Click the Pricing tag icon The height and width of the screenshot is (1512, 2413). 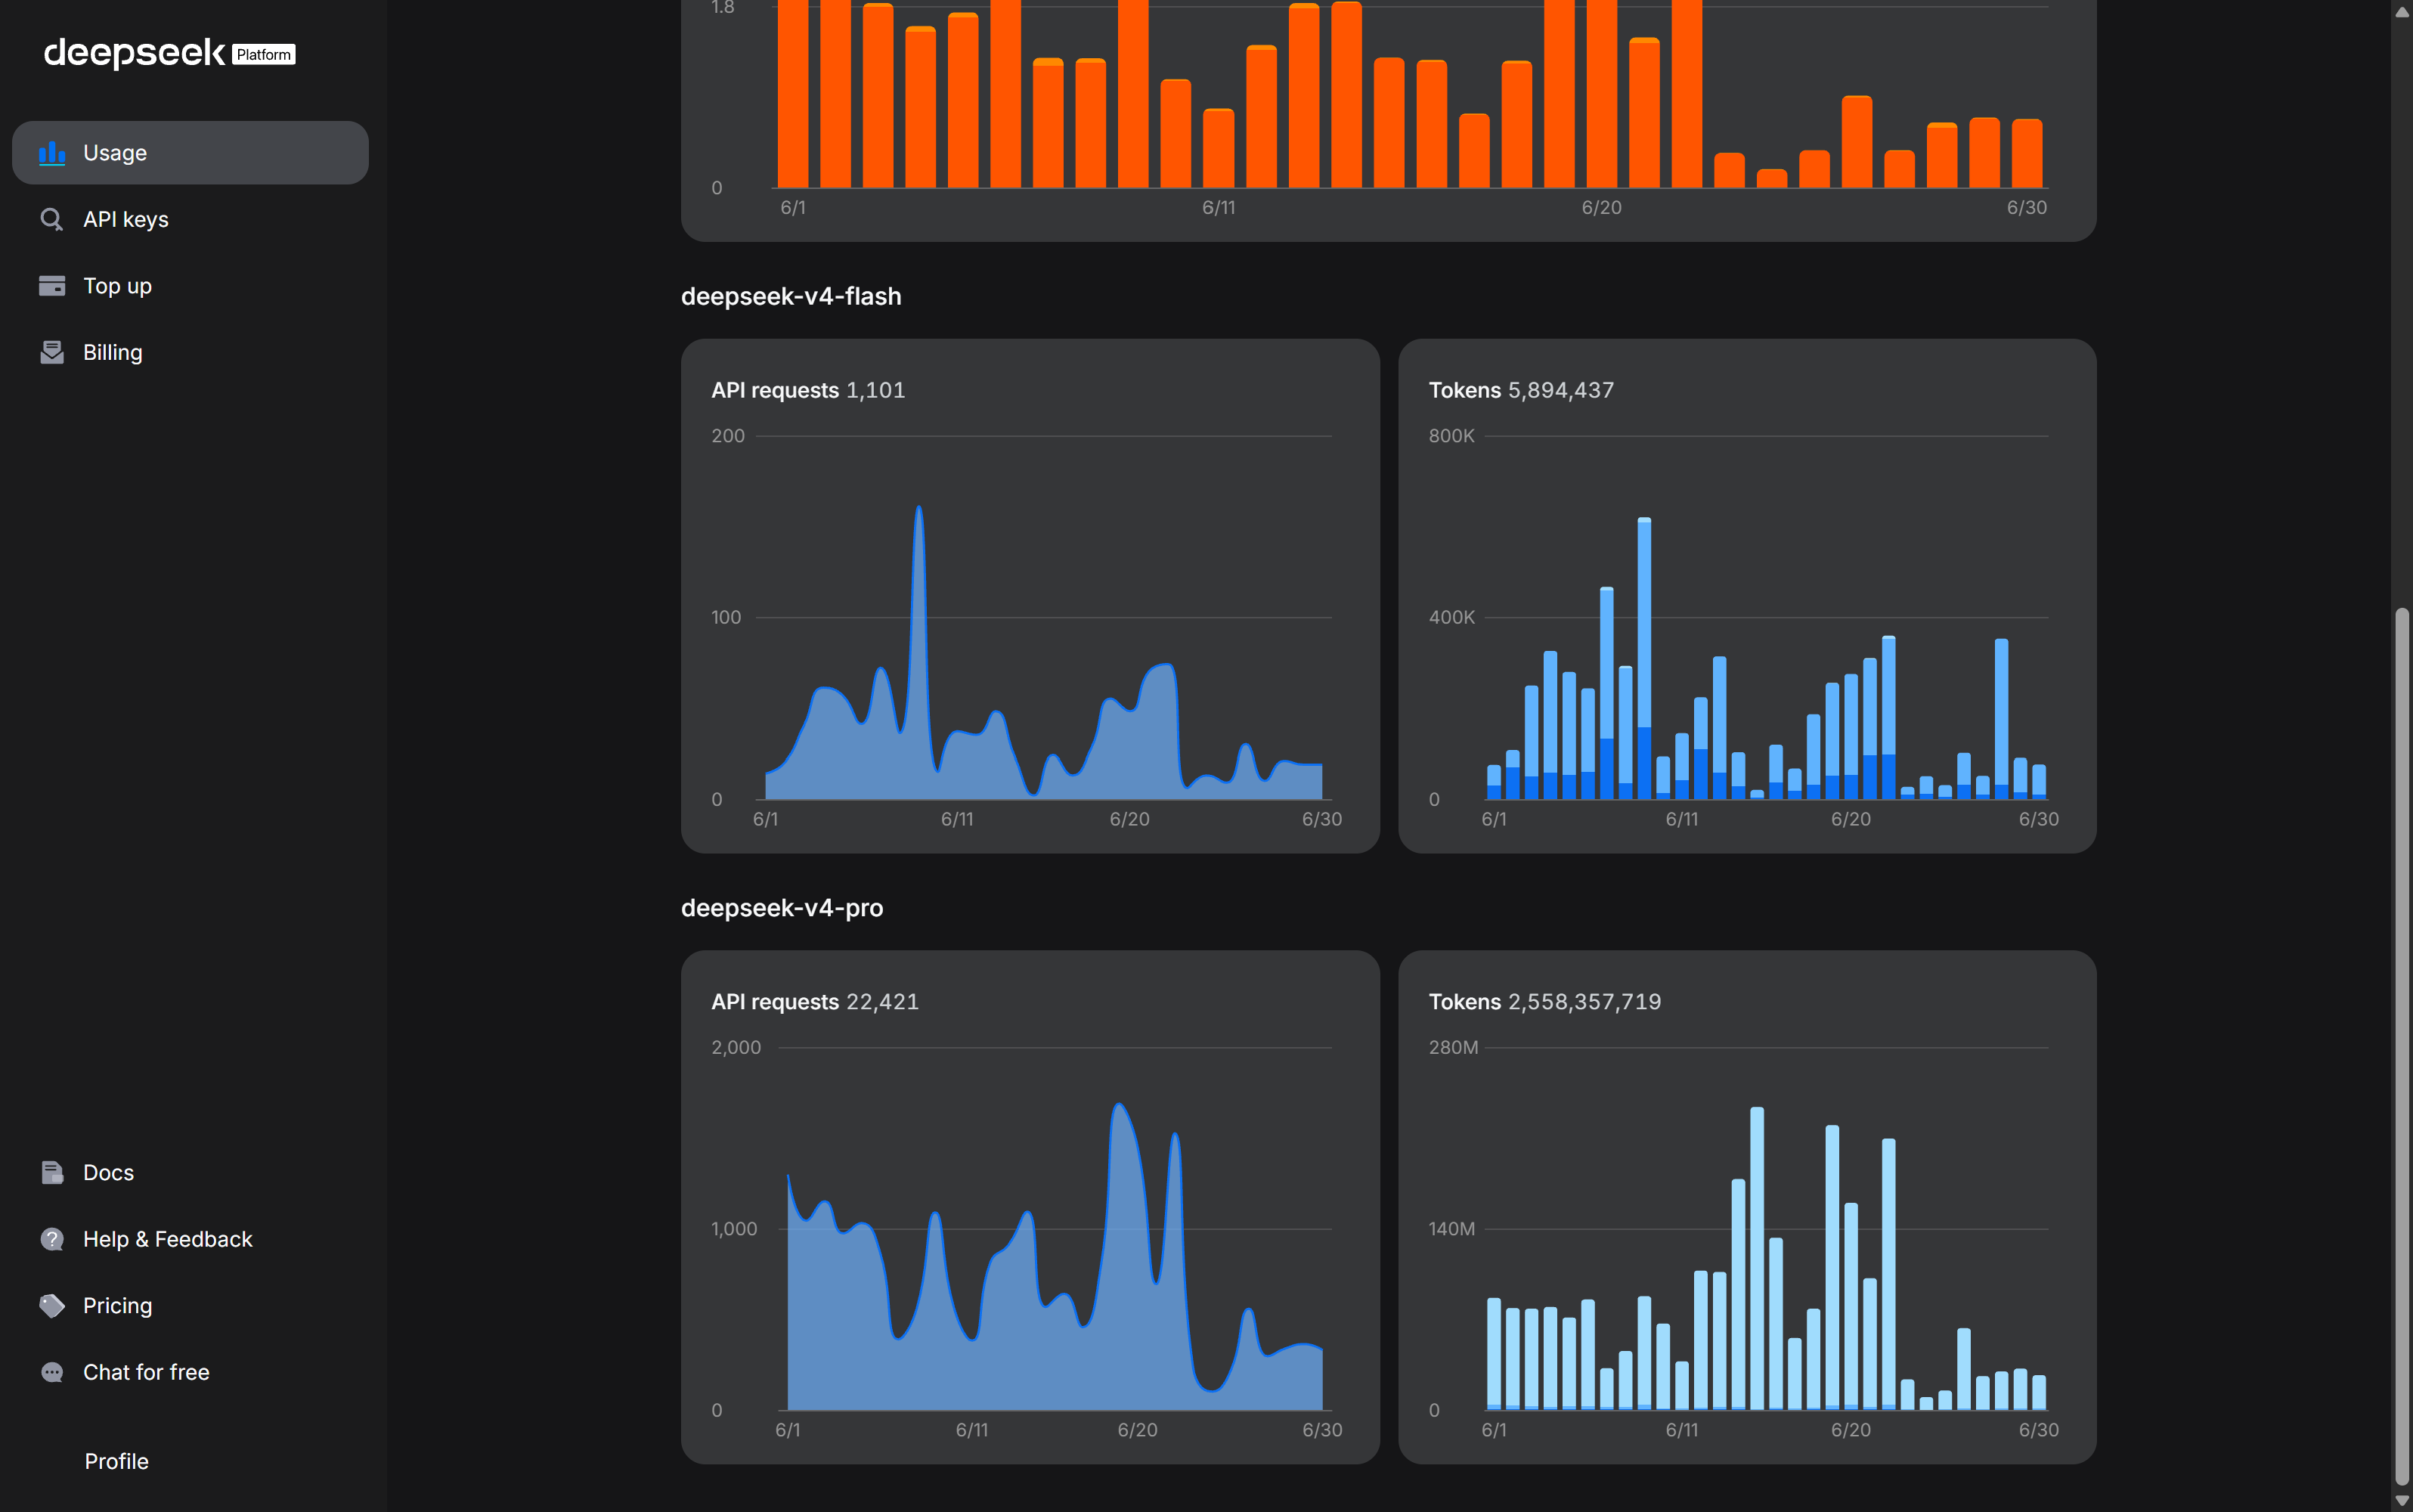(52, 1305)
